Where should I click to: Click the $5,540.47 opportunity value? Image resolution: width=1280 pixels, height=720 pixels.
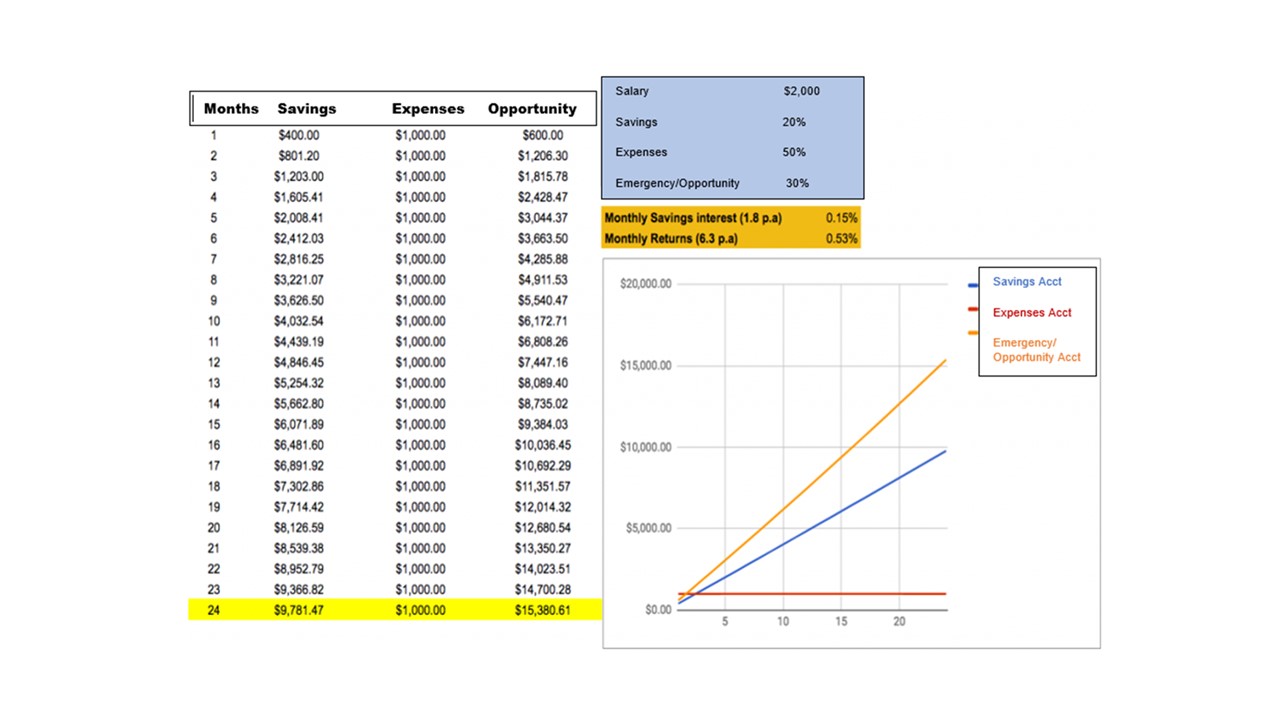pos(543,300)
